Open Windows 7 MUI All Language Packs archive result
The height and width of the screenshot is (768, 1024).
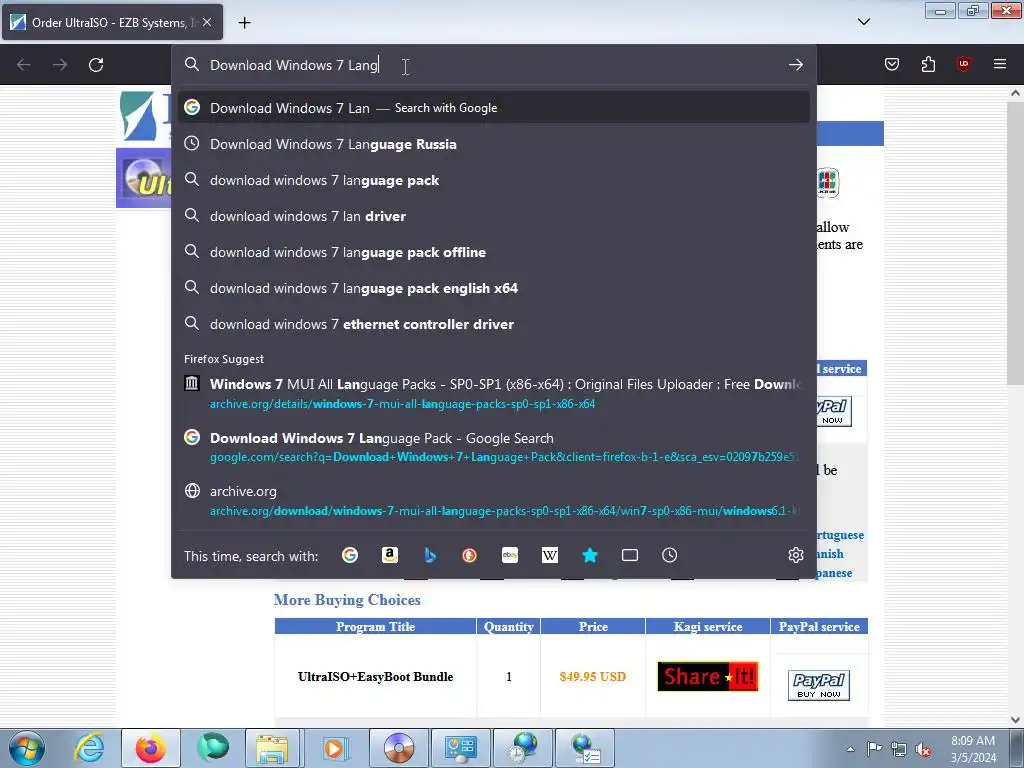pyautogui.click(x=494, y=393)
